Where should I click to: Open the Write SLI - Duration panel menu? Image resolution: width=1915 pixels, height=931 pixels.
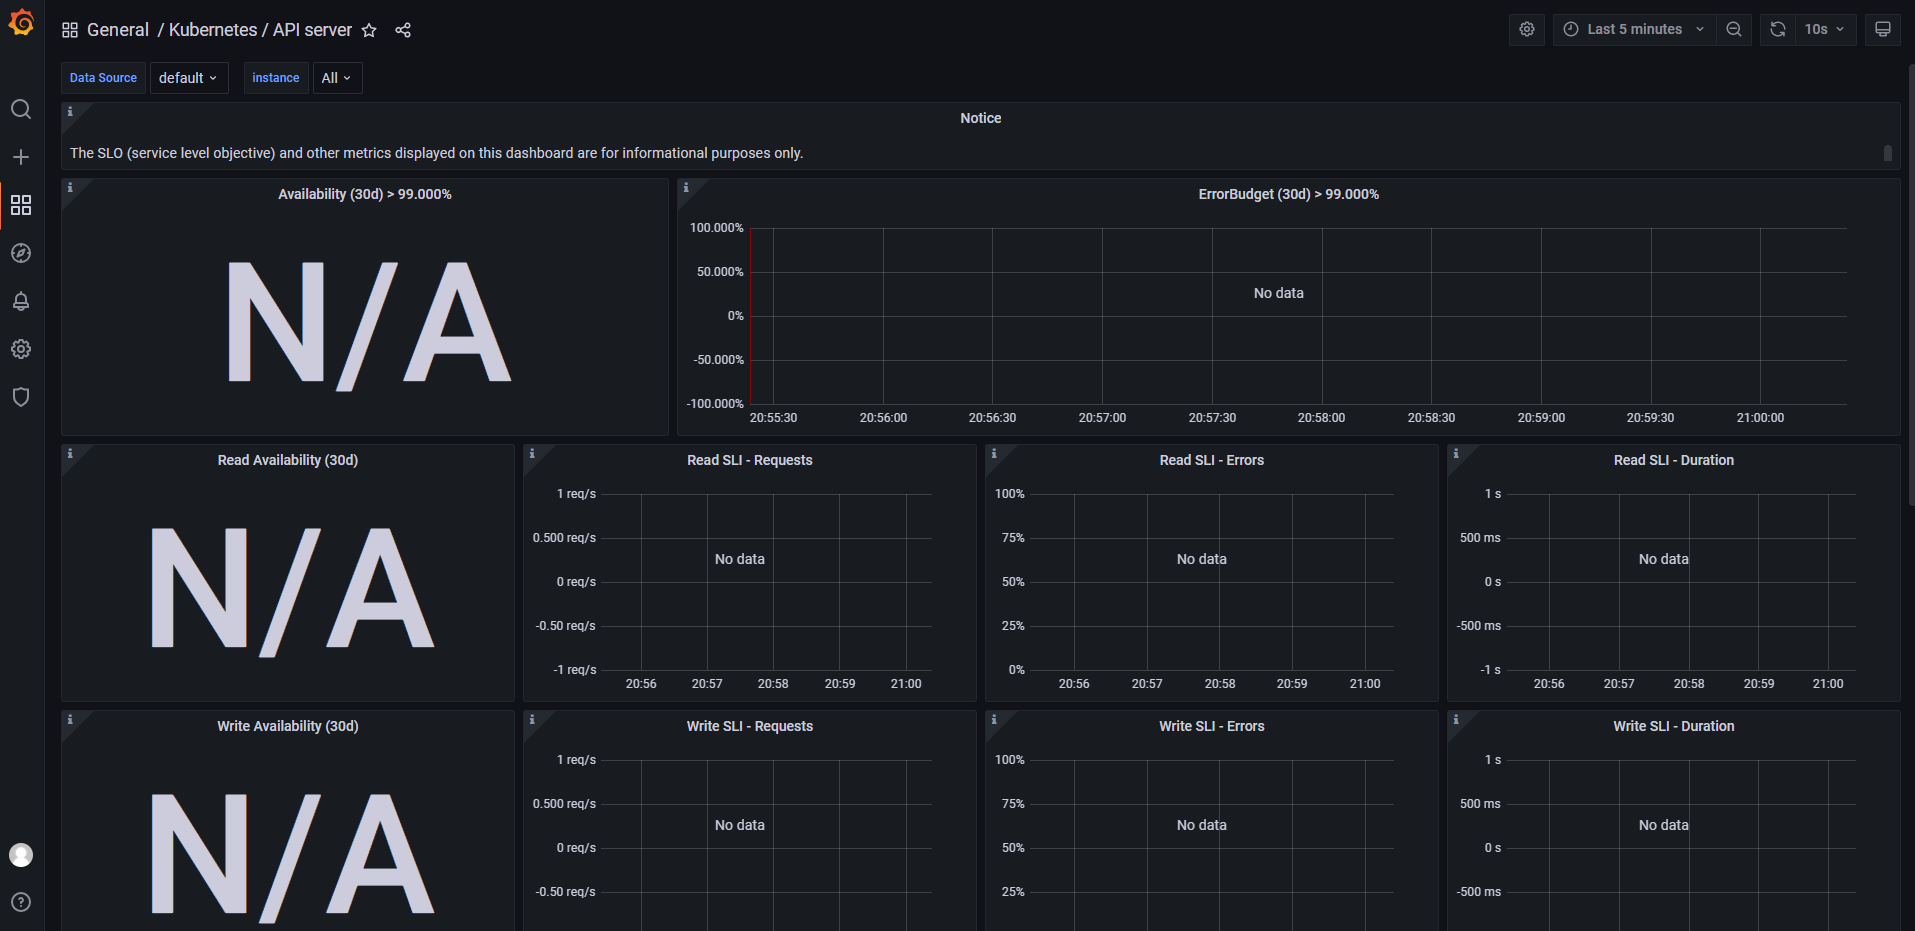click(x=1674, y=726)
